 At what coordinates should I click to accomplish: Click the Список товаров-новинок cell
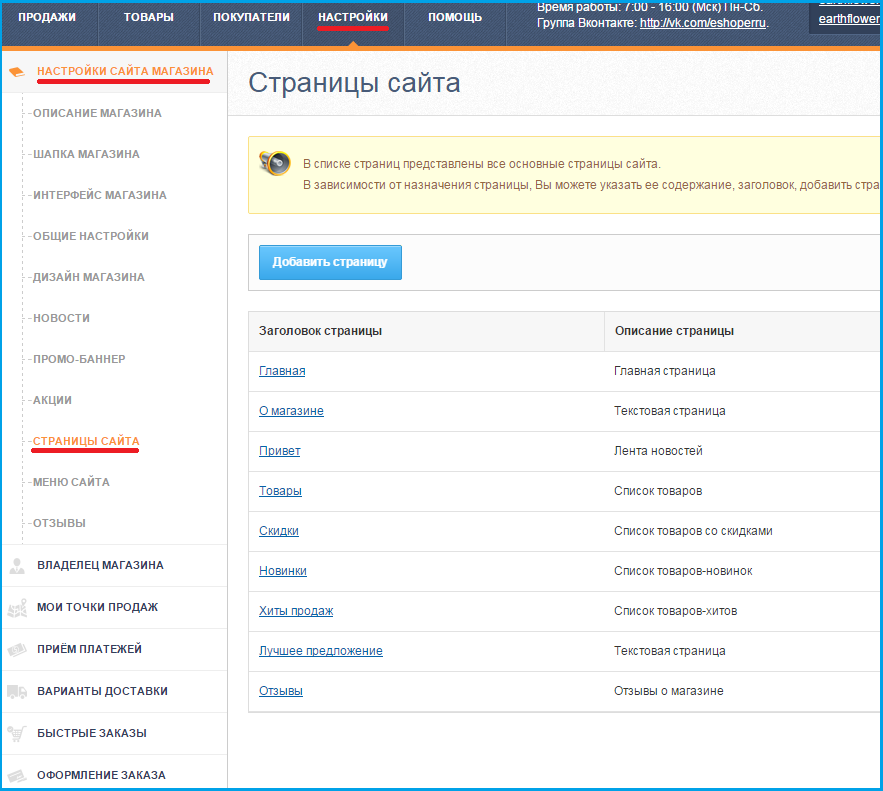point(683,571)
